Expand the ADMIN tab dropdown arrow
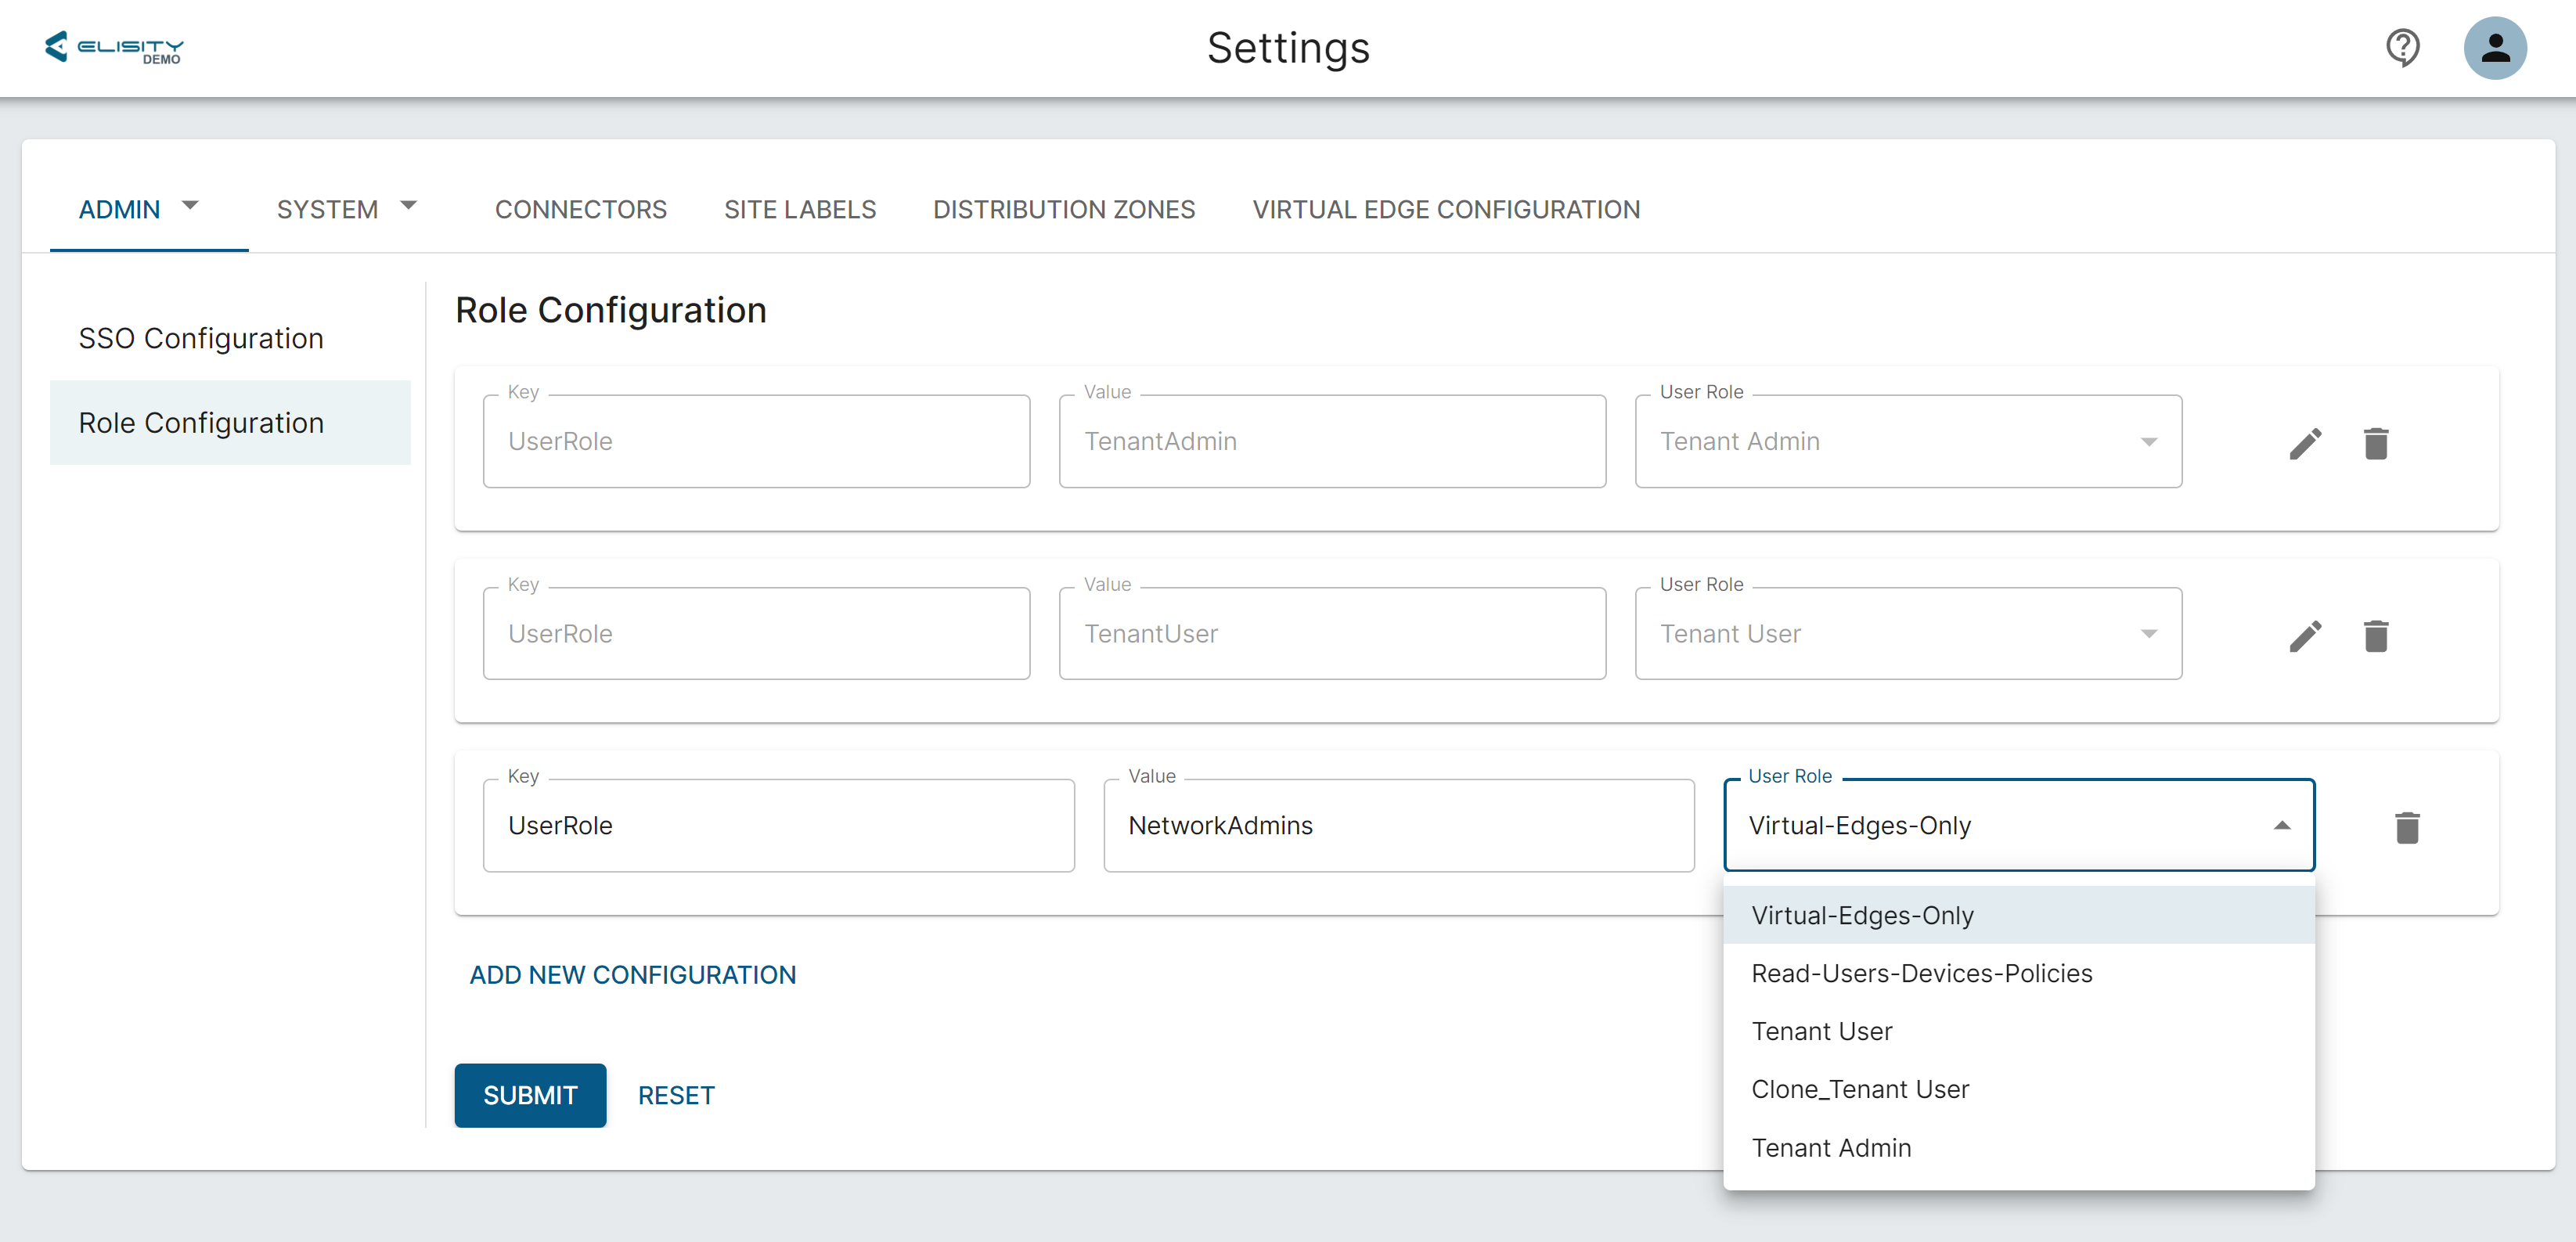2576x1242 pixels. click(190, 206)
